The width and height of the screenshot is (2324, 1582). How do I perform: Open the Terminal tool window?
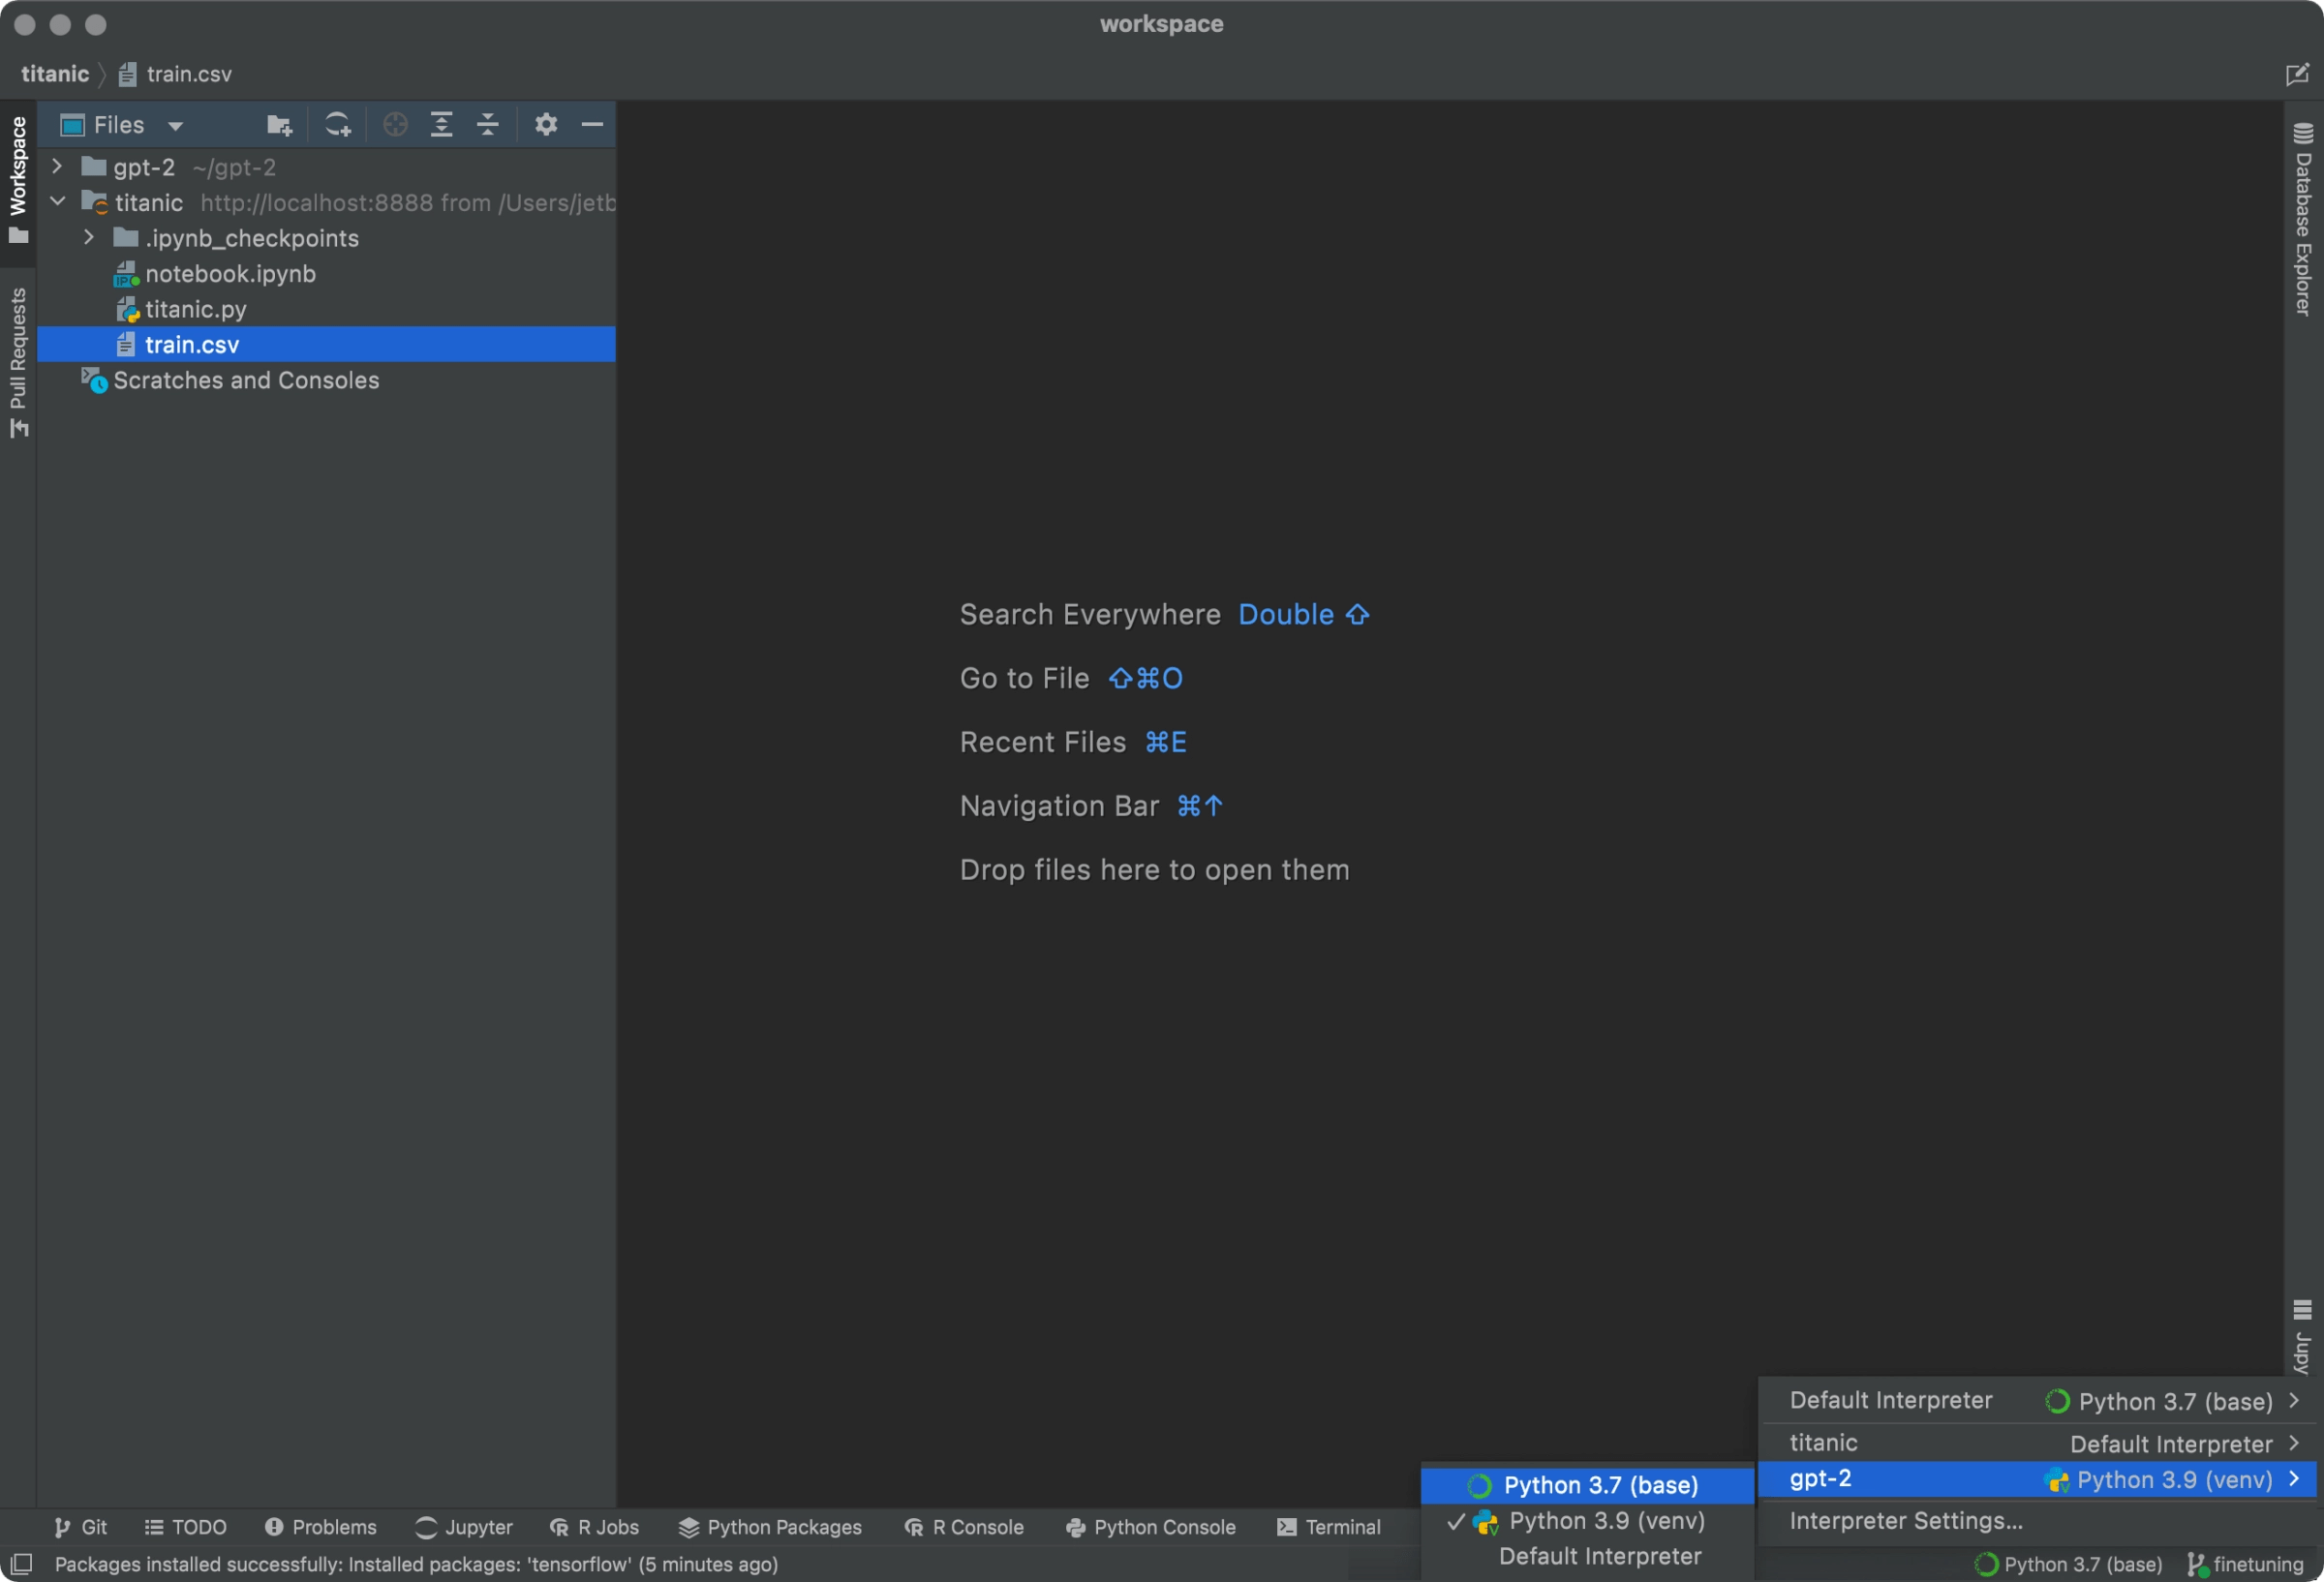pos(1331,1526)
